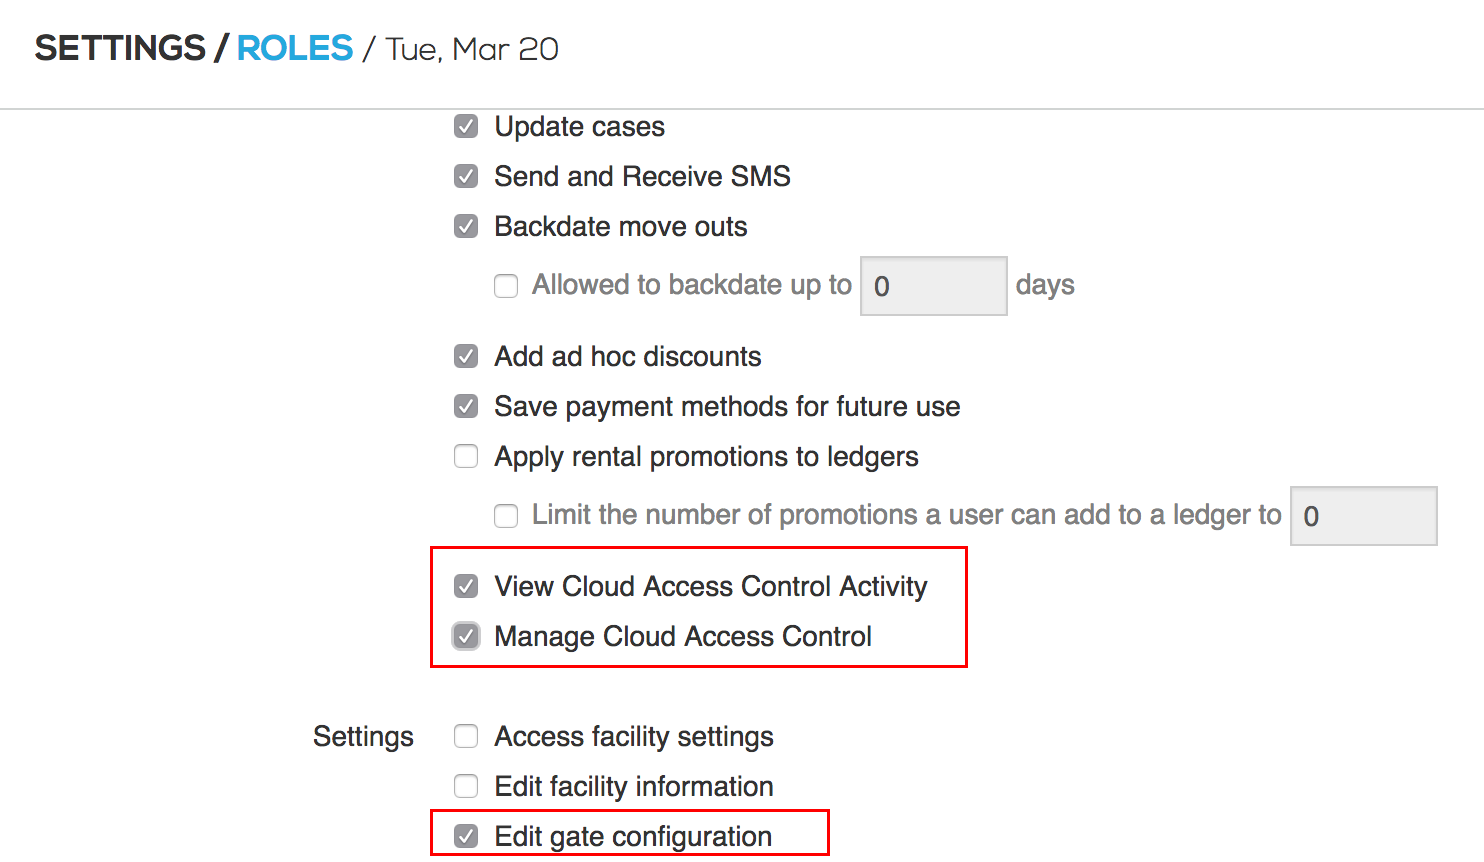This screenshot has height=862, width=1484.
Task: Open the ROLES breadcrumb link
Action: 295,48
